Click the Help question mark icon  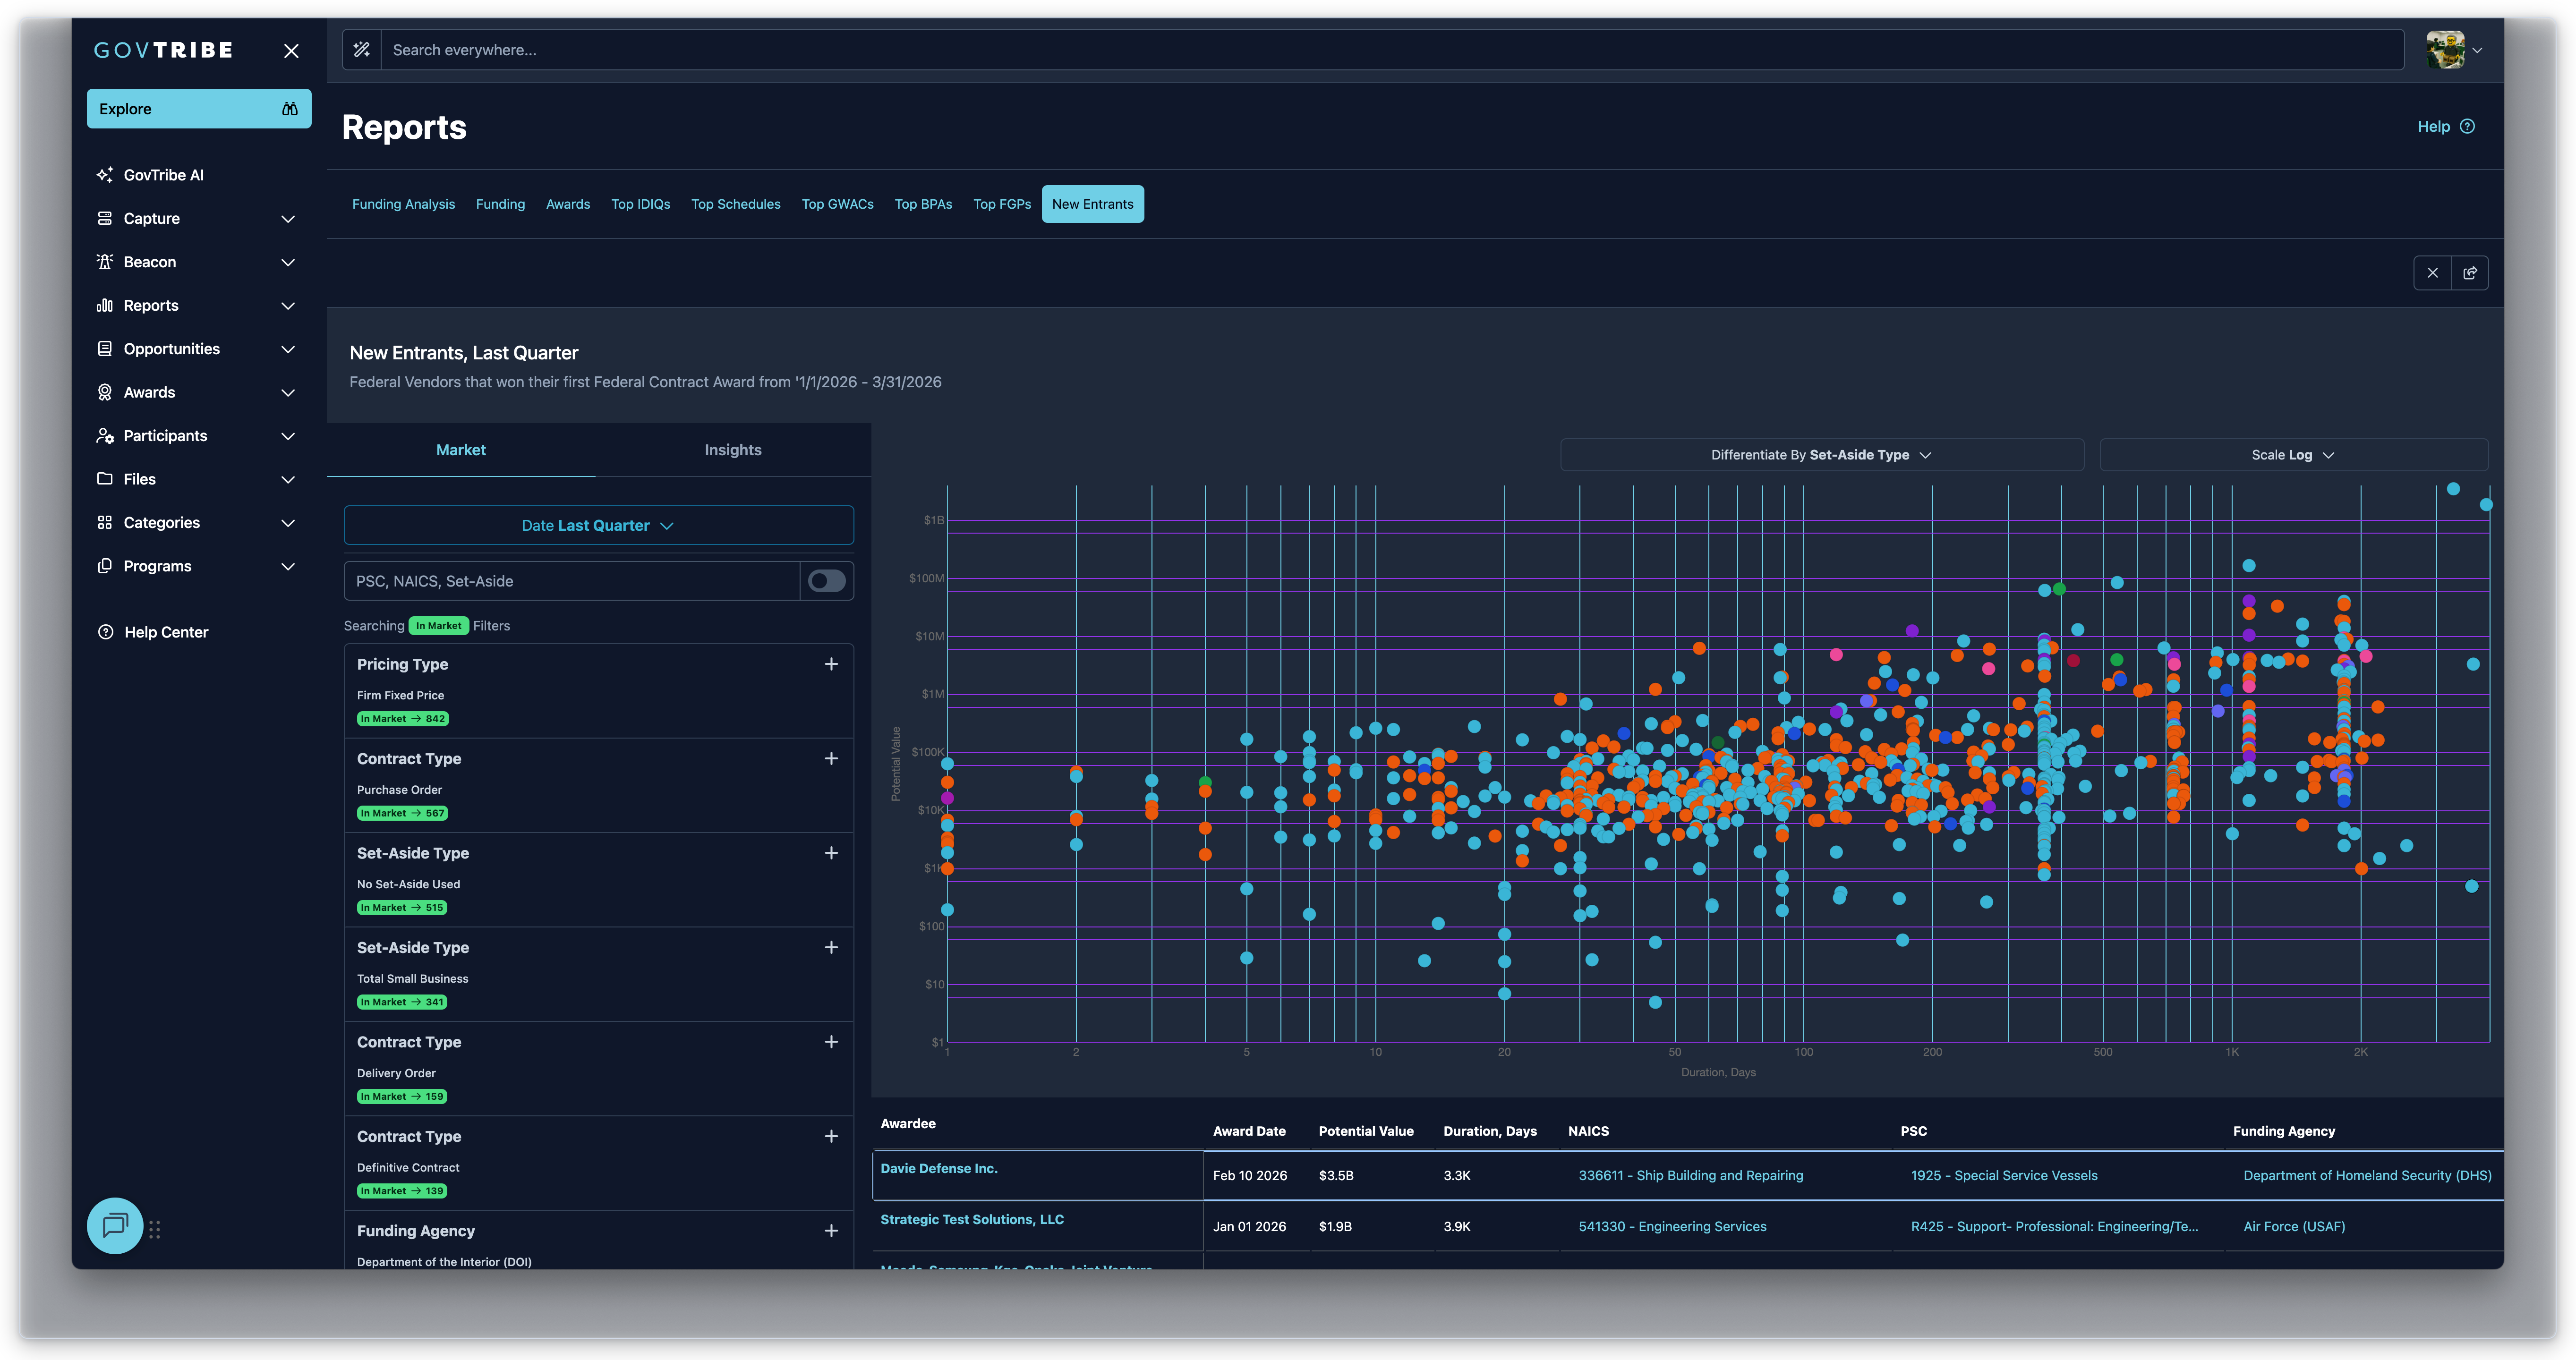pyautogui.click(x=2467, y=127)
